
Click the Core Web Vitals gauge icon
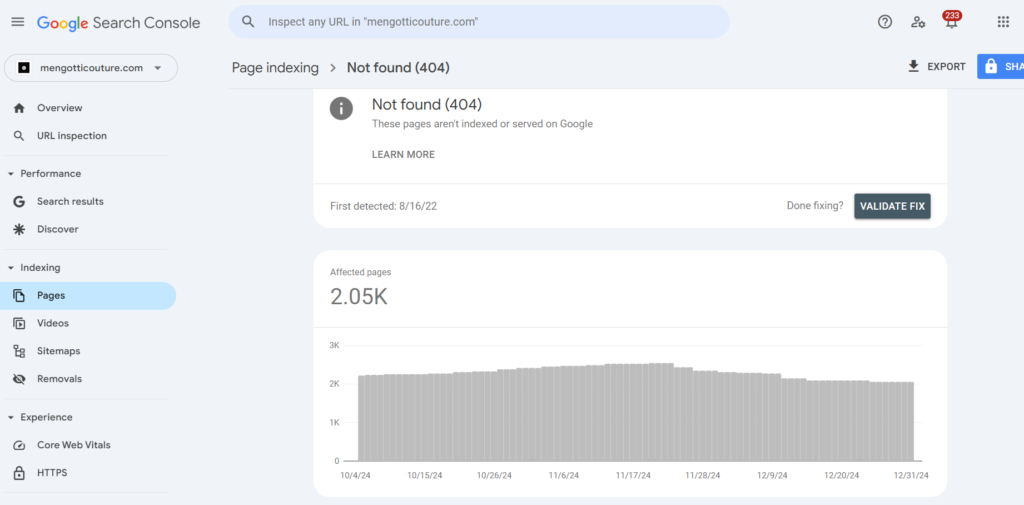click(19, 445)
